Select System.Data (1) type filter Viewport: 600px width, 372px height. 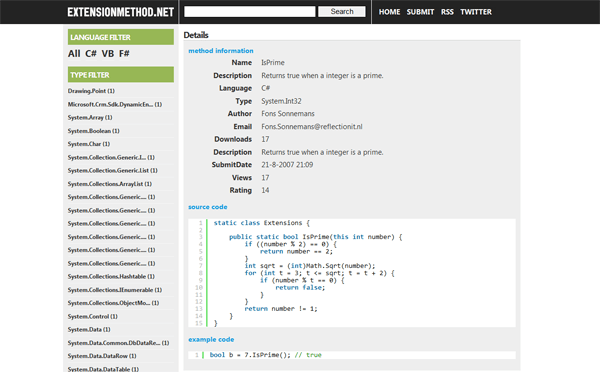[89, 329]
